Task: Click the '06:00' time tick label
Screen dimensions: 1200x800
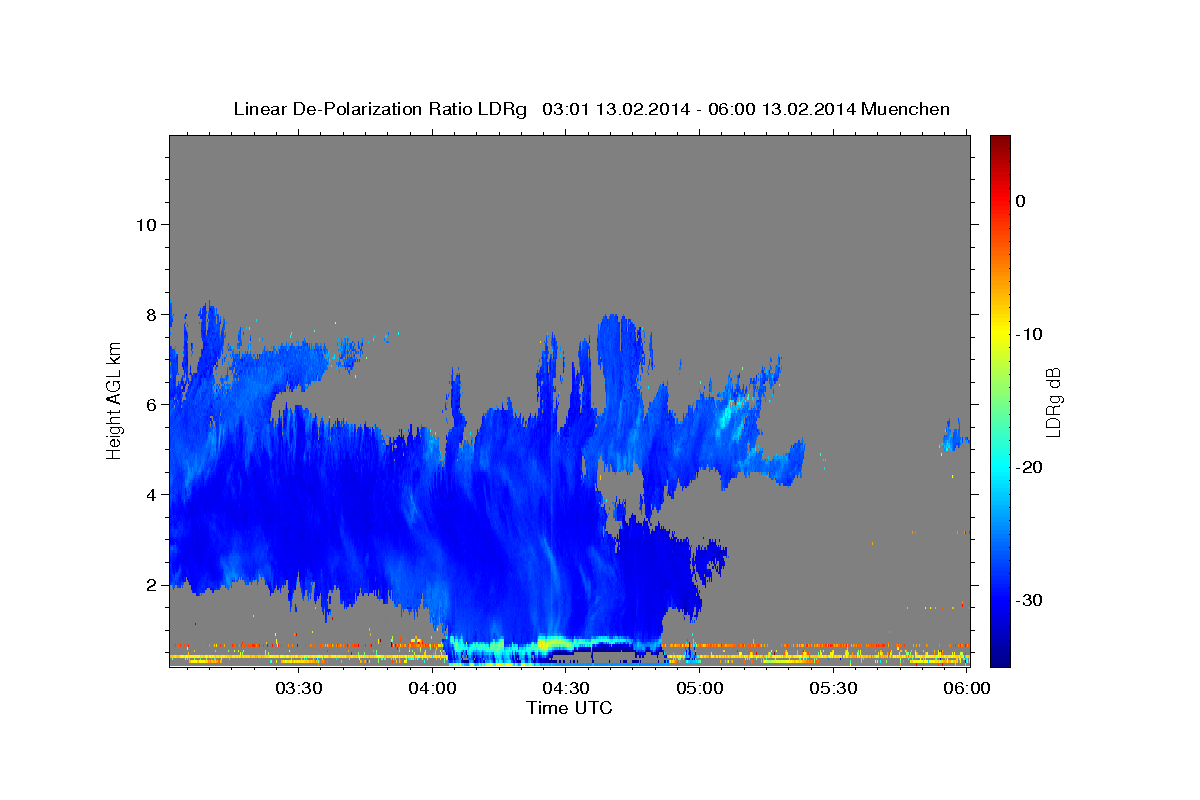Action: (967, 689)
